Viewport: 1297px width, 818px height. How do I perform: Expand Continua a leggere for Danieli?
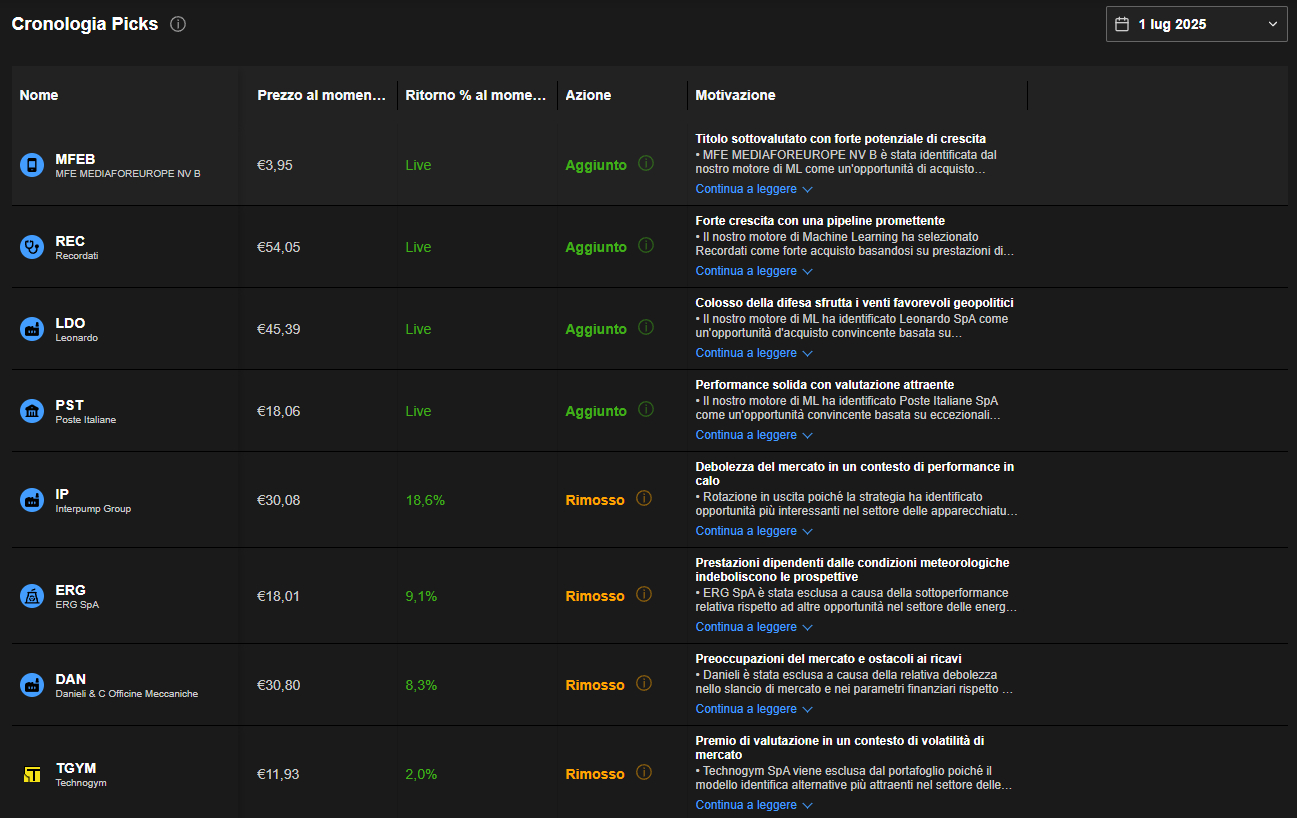[754, 709]
